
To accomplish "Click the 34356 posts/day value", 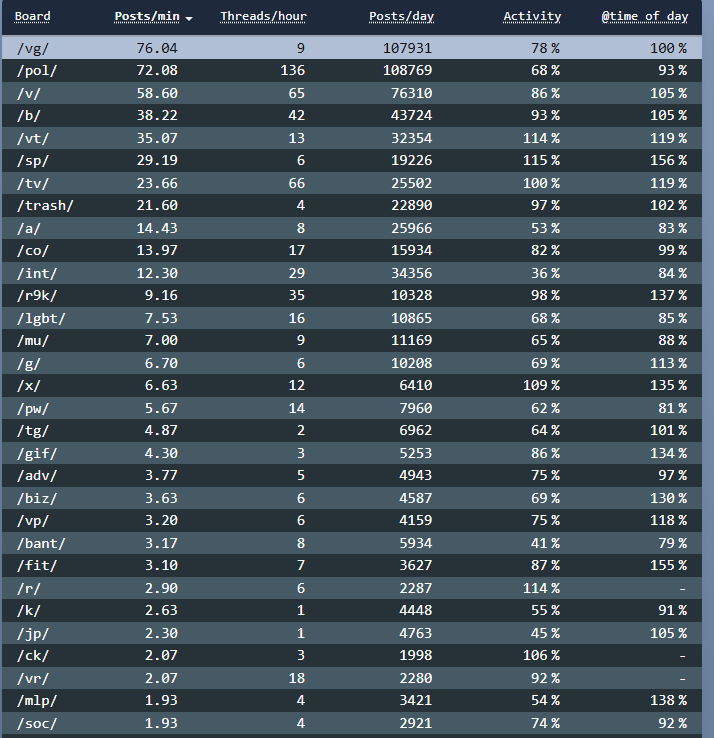I will click(x=411, y=273).
